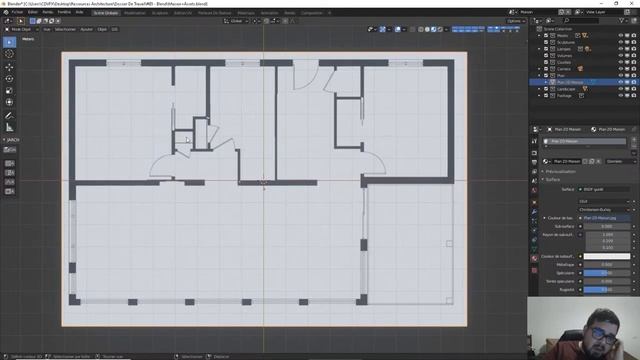Select the Transform tool
The width and height of the screenshot is (640, 360).
tap(9, 102)
